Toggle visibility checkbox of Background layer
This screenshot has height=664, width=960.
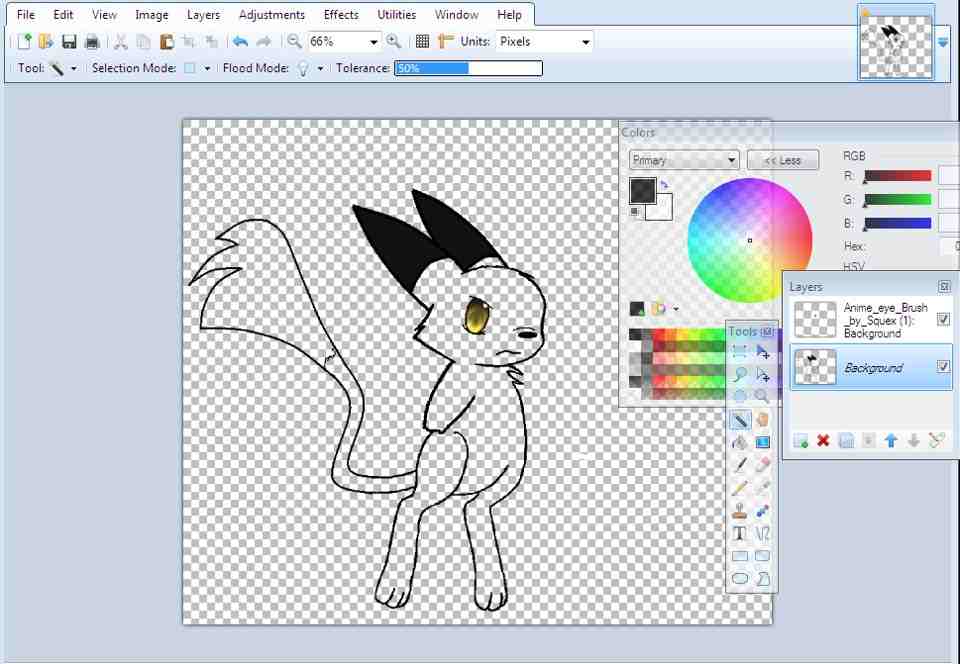tap(943, 367)
